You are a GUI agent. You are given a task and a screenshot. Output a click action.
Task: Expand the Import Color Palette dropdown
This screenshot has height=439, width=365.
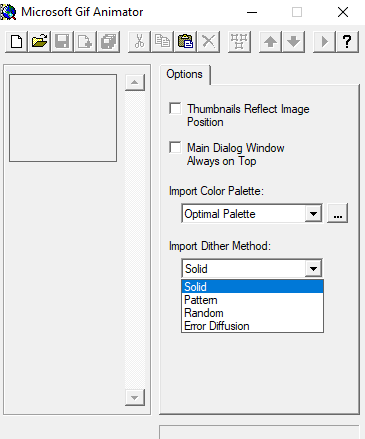[x=313, y=214]
